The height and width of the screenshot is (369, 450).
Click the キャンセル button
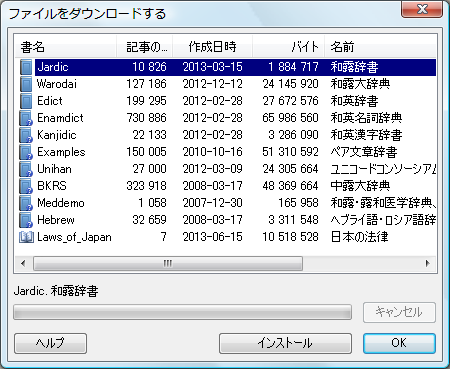[399, 312]
